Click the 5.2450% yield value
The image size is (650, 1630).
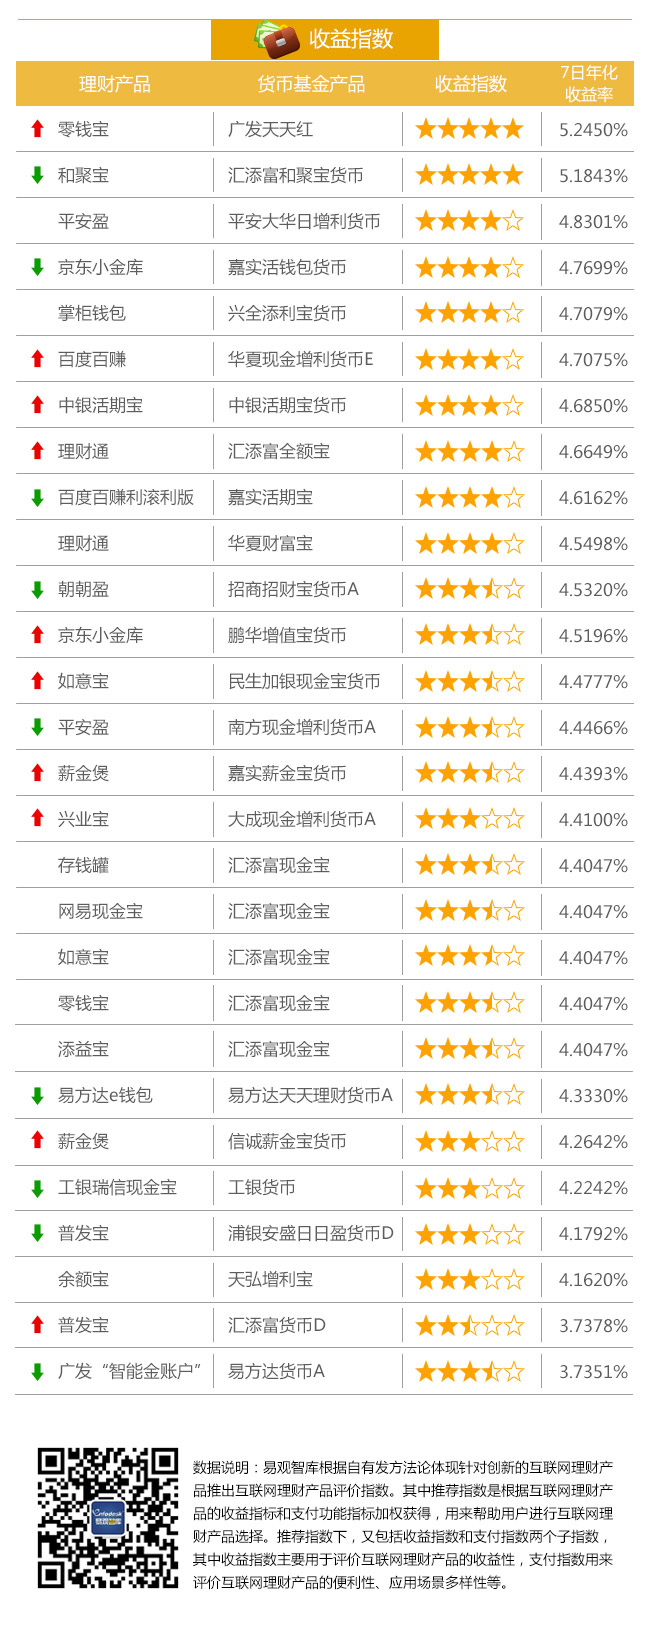[594, 130]
